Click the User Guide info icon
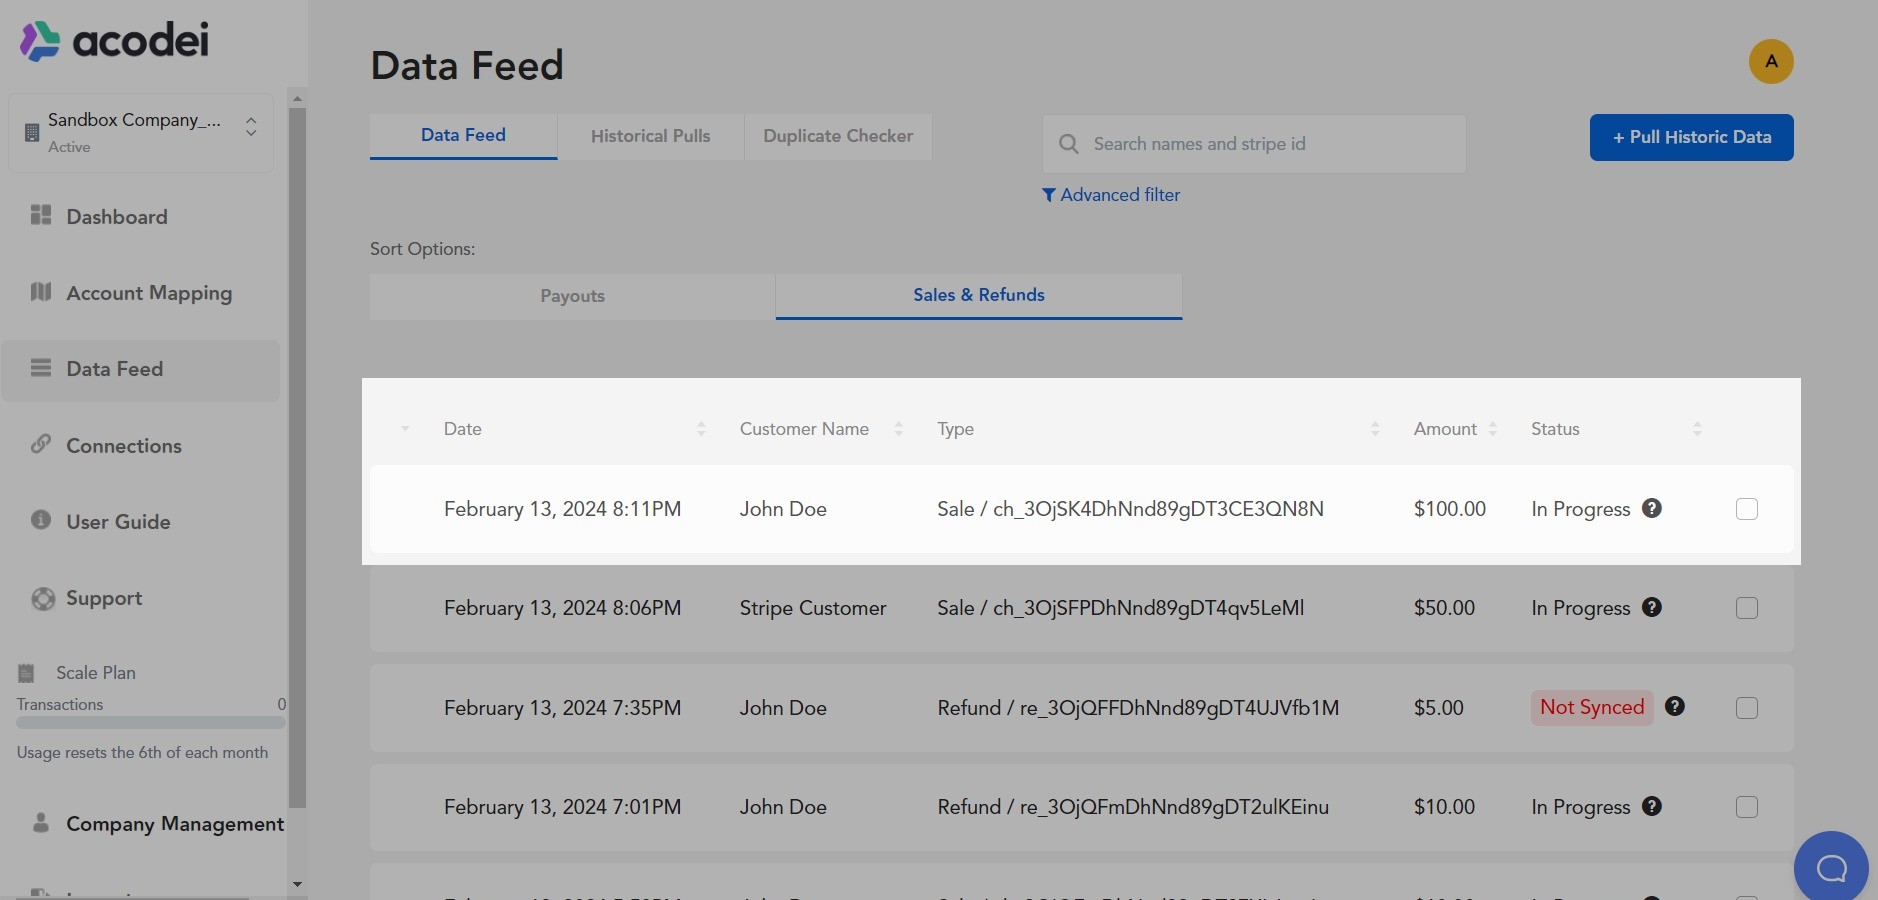This screenshot has height=900, width=1878. click(x=41, y=520)
